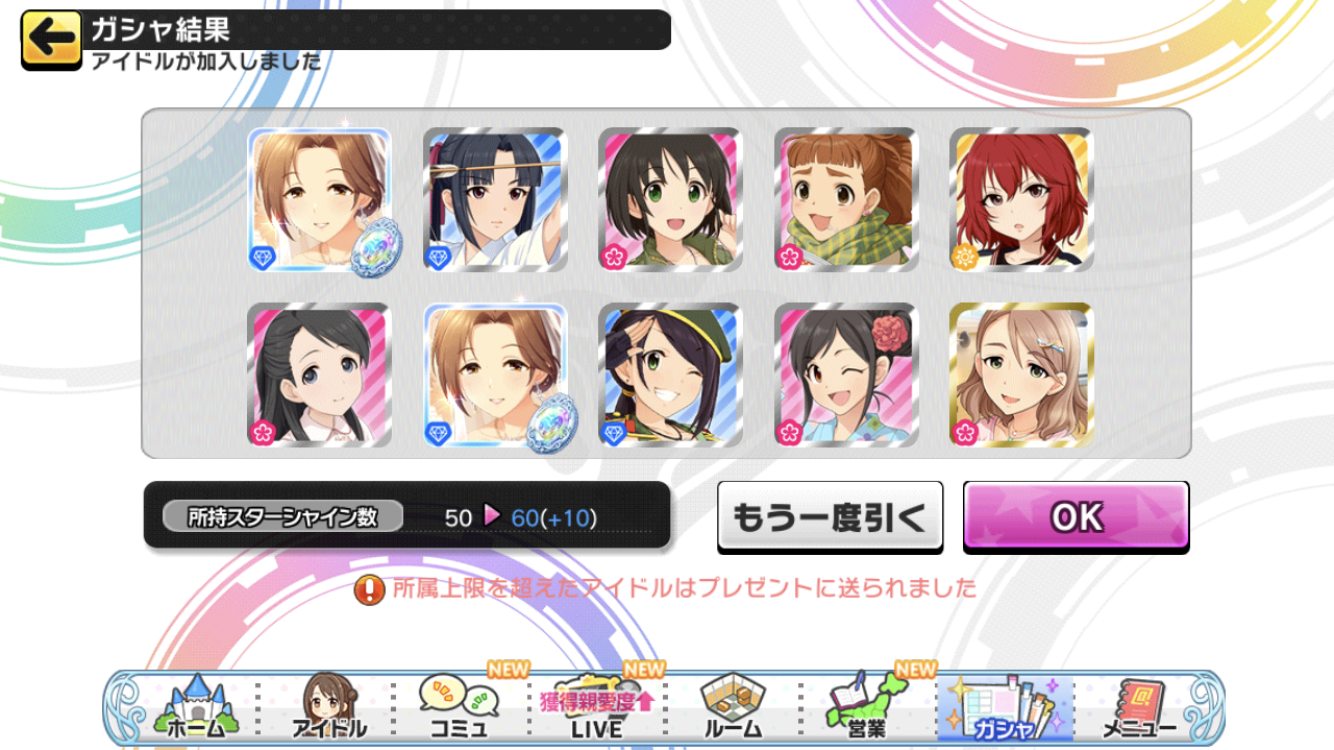Select the winking idol with red flower
The height and width of the screenshot is (750, 1334).
846,375
